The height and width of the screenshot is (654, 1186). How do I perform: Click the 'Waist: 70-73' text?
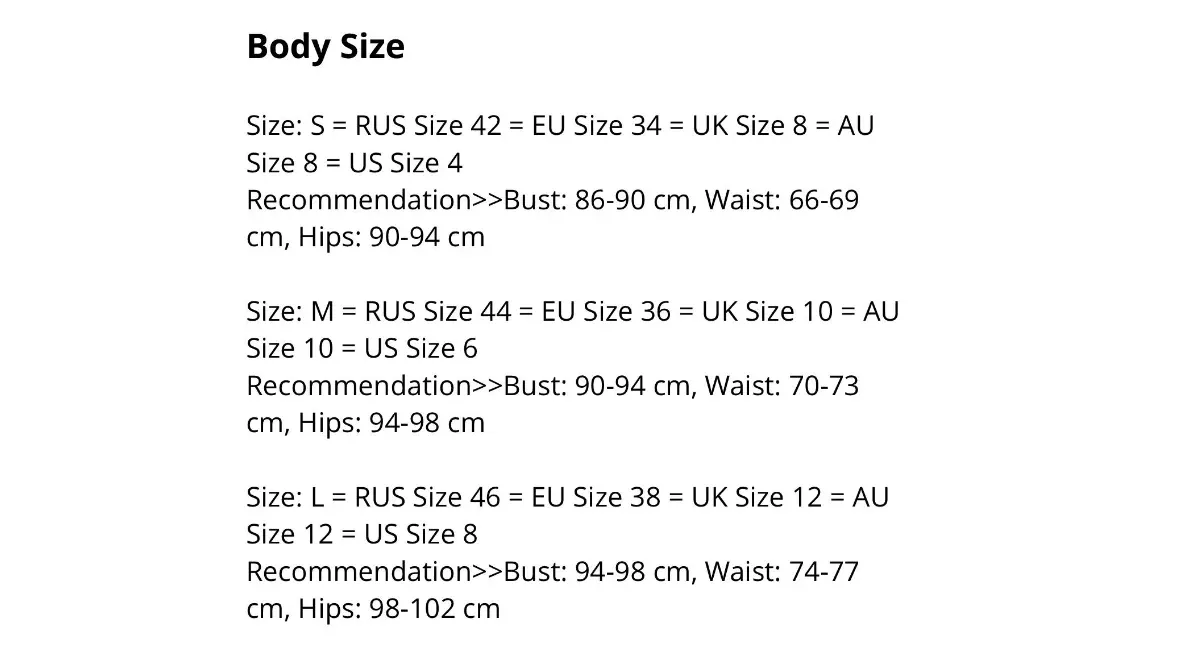(x=781, y=386)
